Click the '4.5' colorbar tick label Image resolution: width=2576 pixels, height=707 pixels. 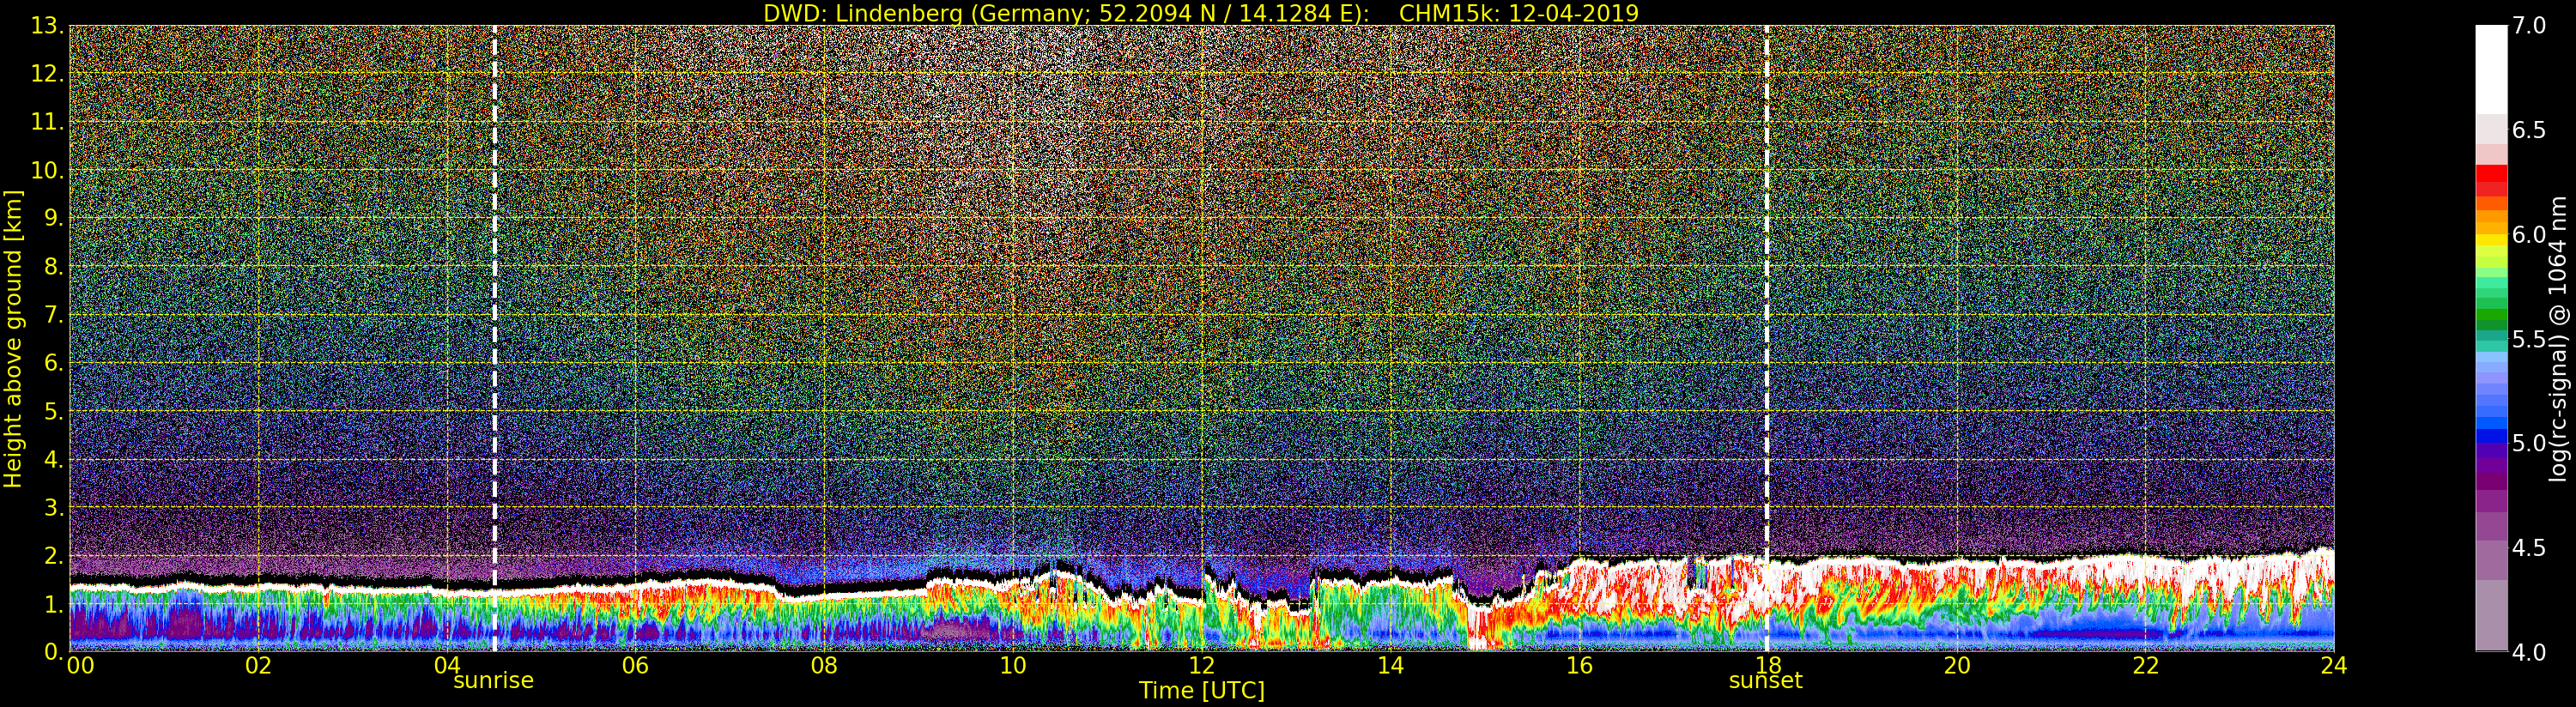pyautogui.click(x=2529, y=548)
